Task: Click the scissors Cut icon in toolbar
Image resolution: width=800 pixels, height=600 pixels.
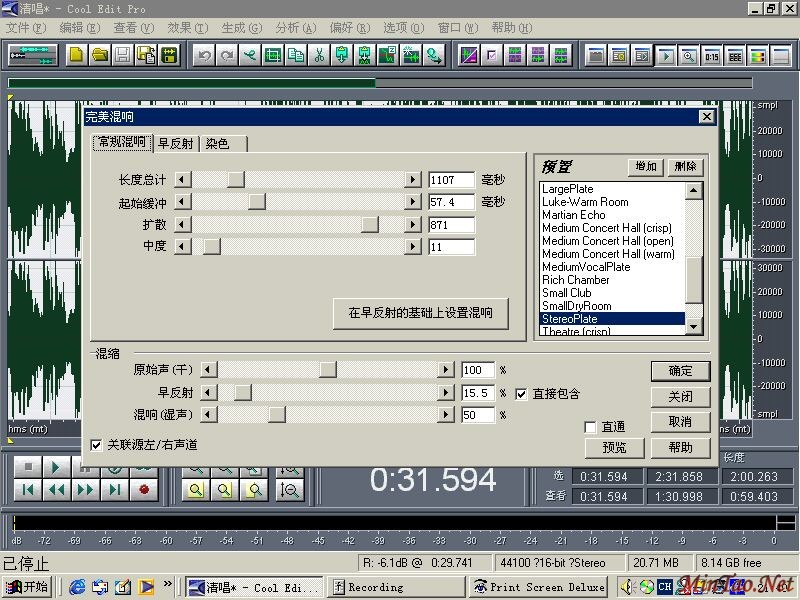Action: point(319,56)
